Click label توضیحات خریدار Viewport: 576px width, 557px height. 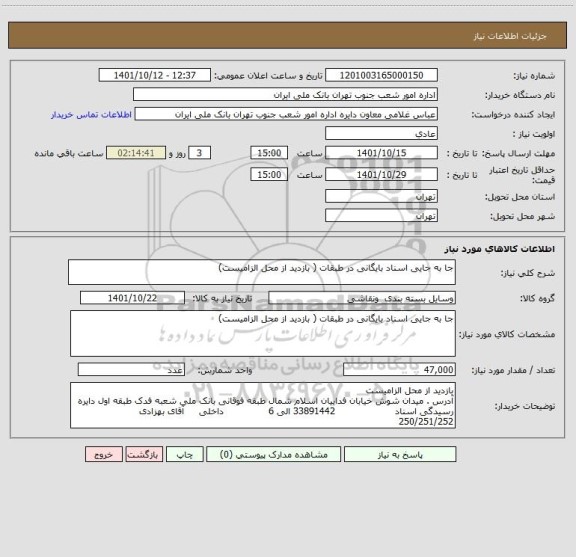[x=525, y=406]
